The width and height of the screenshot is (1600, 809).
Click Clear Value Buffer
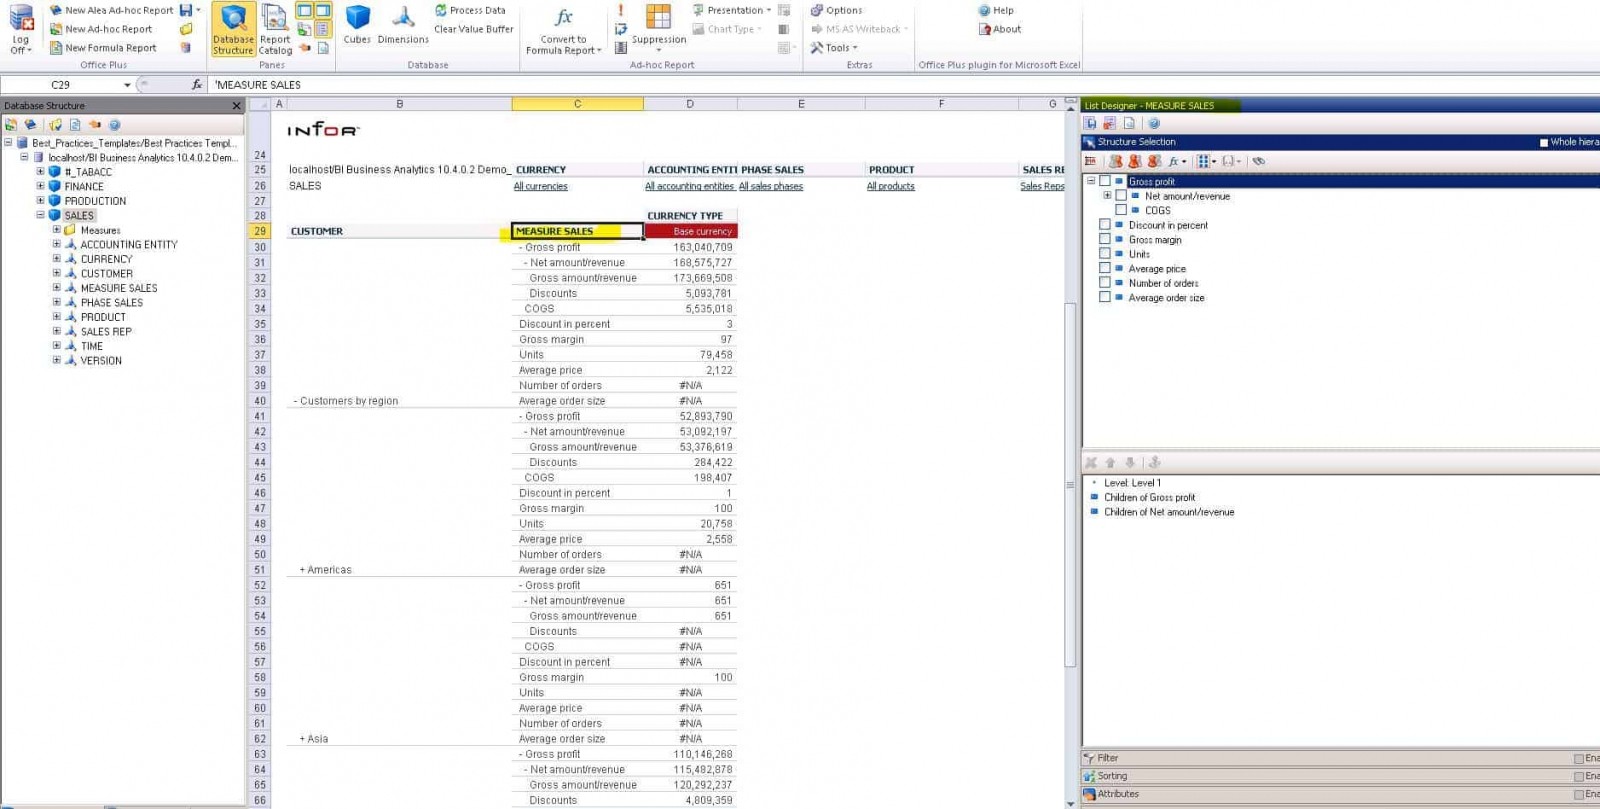point(473,29)
